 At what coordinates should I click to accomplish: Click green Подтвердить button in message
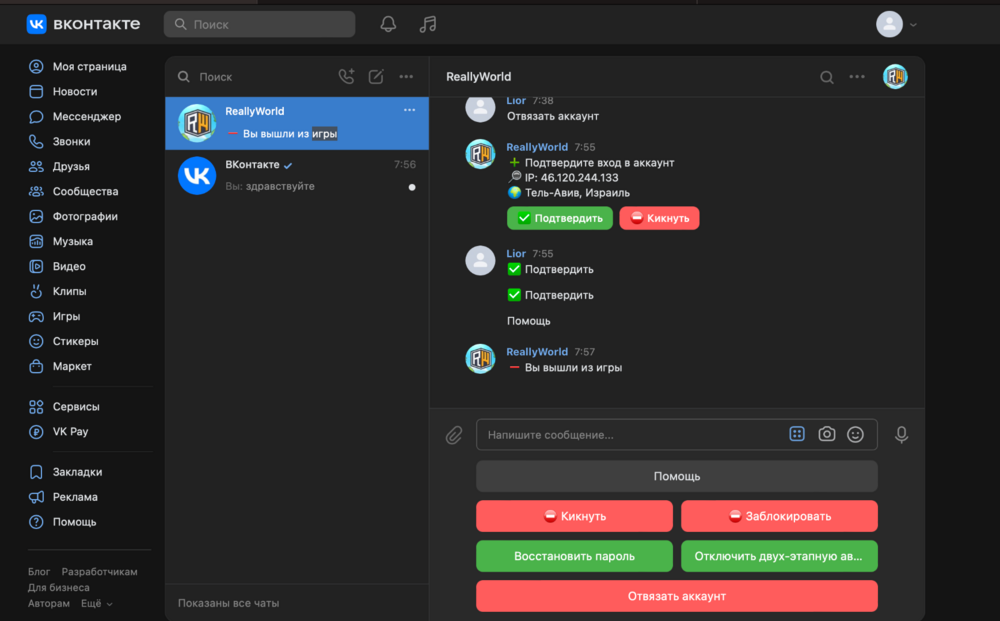pyautogui.click(x=560, y=218)
